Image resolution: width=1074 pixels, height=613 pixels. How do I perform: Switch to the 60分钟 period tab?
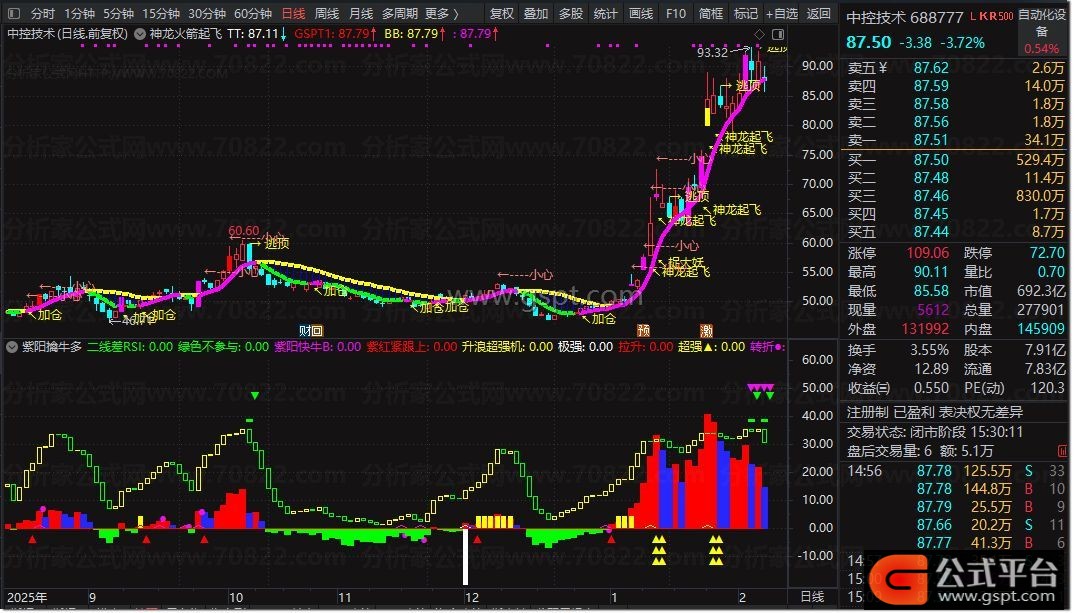coord(253,14)
